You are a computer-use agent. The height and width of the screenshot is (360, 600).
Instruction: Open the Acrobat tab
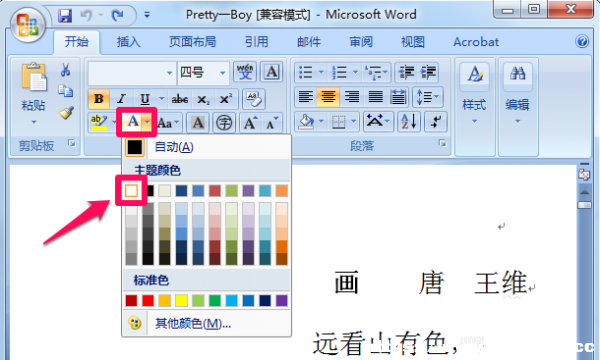coord(476,42)
